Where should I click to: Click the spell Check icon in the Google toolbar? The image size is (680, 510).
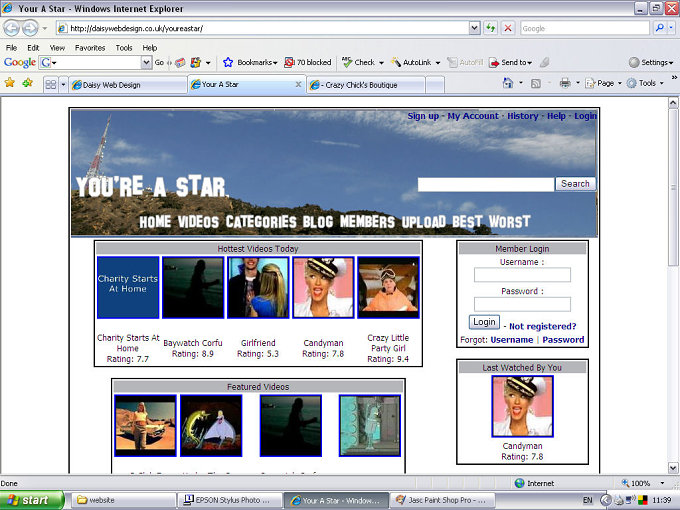tap(347, 62)
